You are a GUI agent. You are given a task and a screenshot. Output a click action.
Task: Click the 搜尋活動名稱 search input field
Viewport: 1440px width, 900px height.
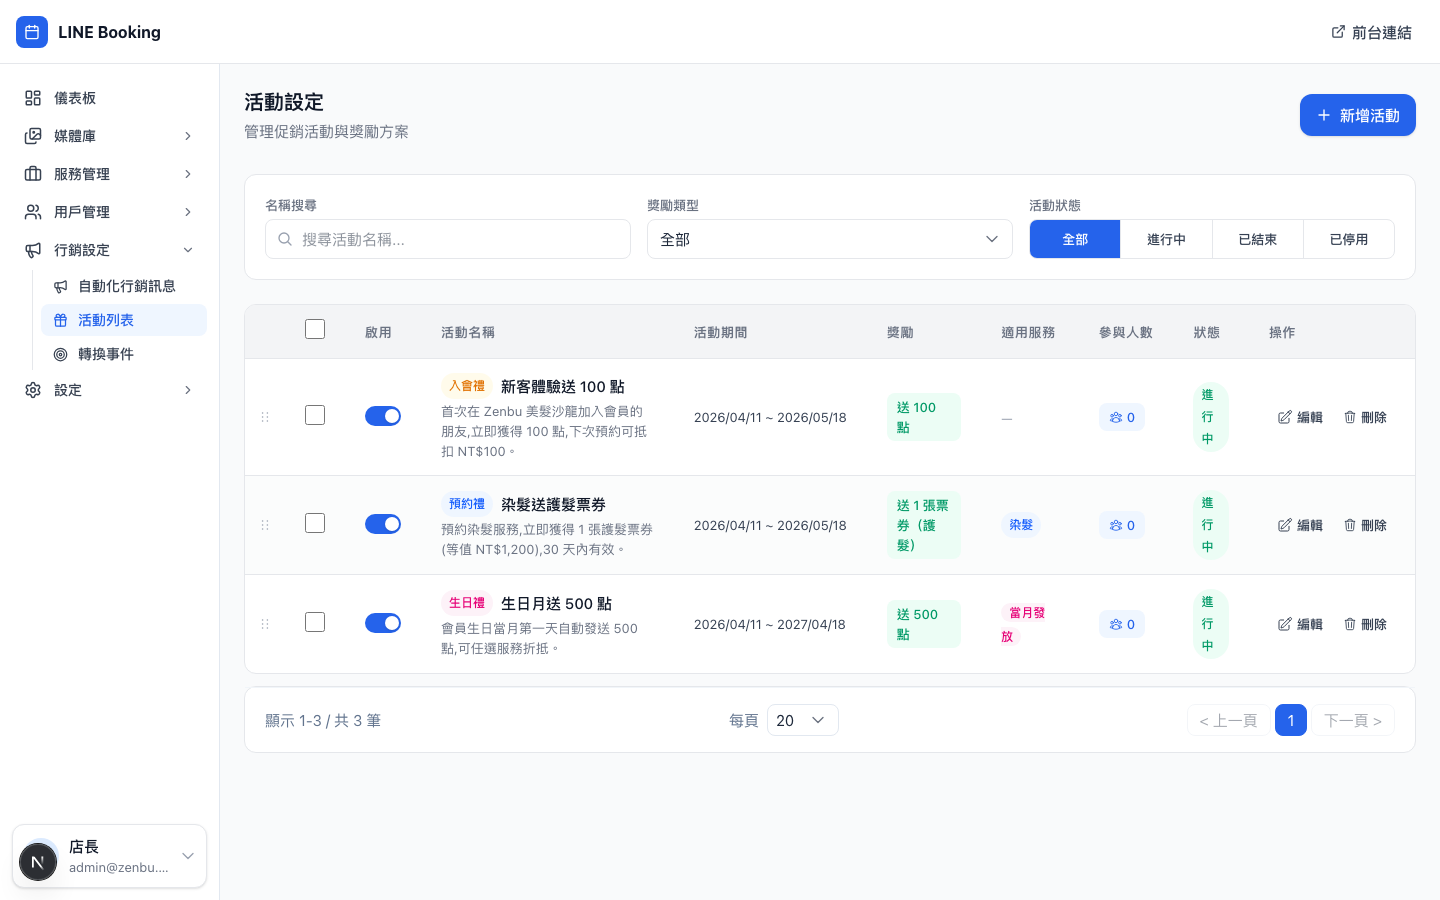click(448, 239)
